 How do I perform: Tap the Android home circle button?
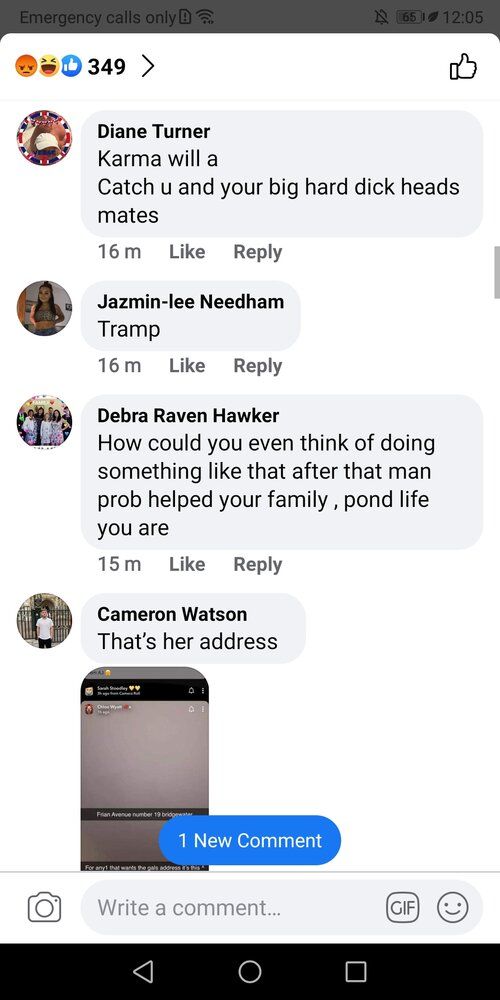(250, 971)
